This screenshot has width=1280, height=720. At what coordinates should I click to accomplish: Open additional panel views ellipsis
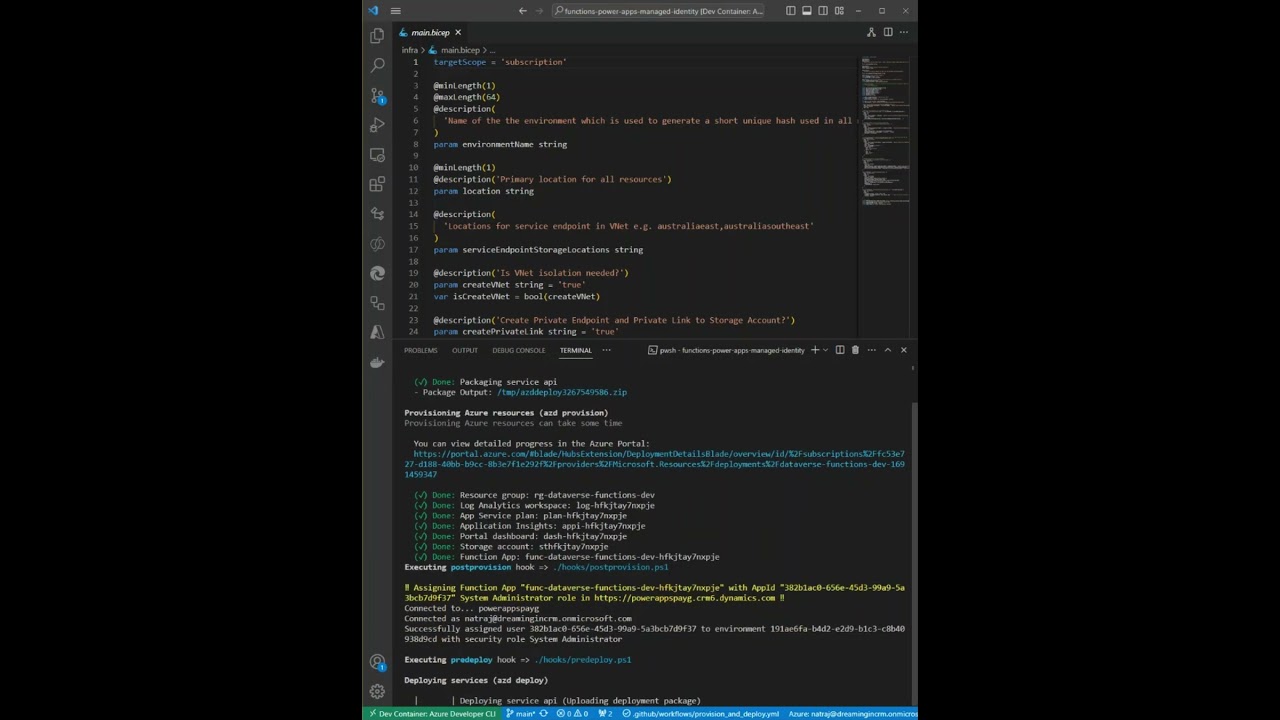coord(606,350)
